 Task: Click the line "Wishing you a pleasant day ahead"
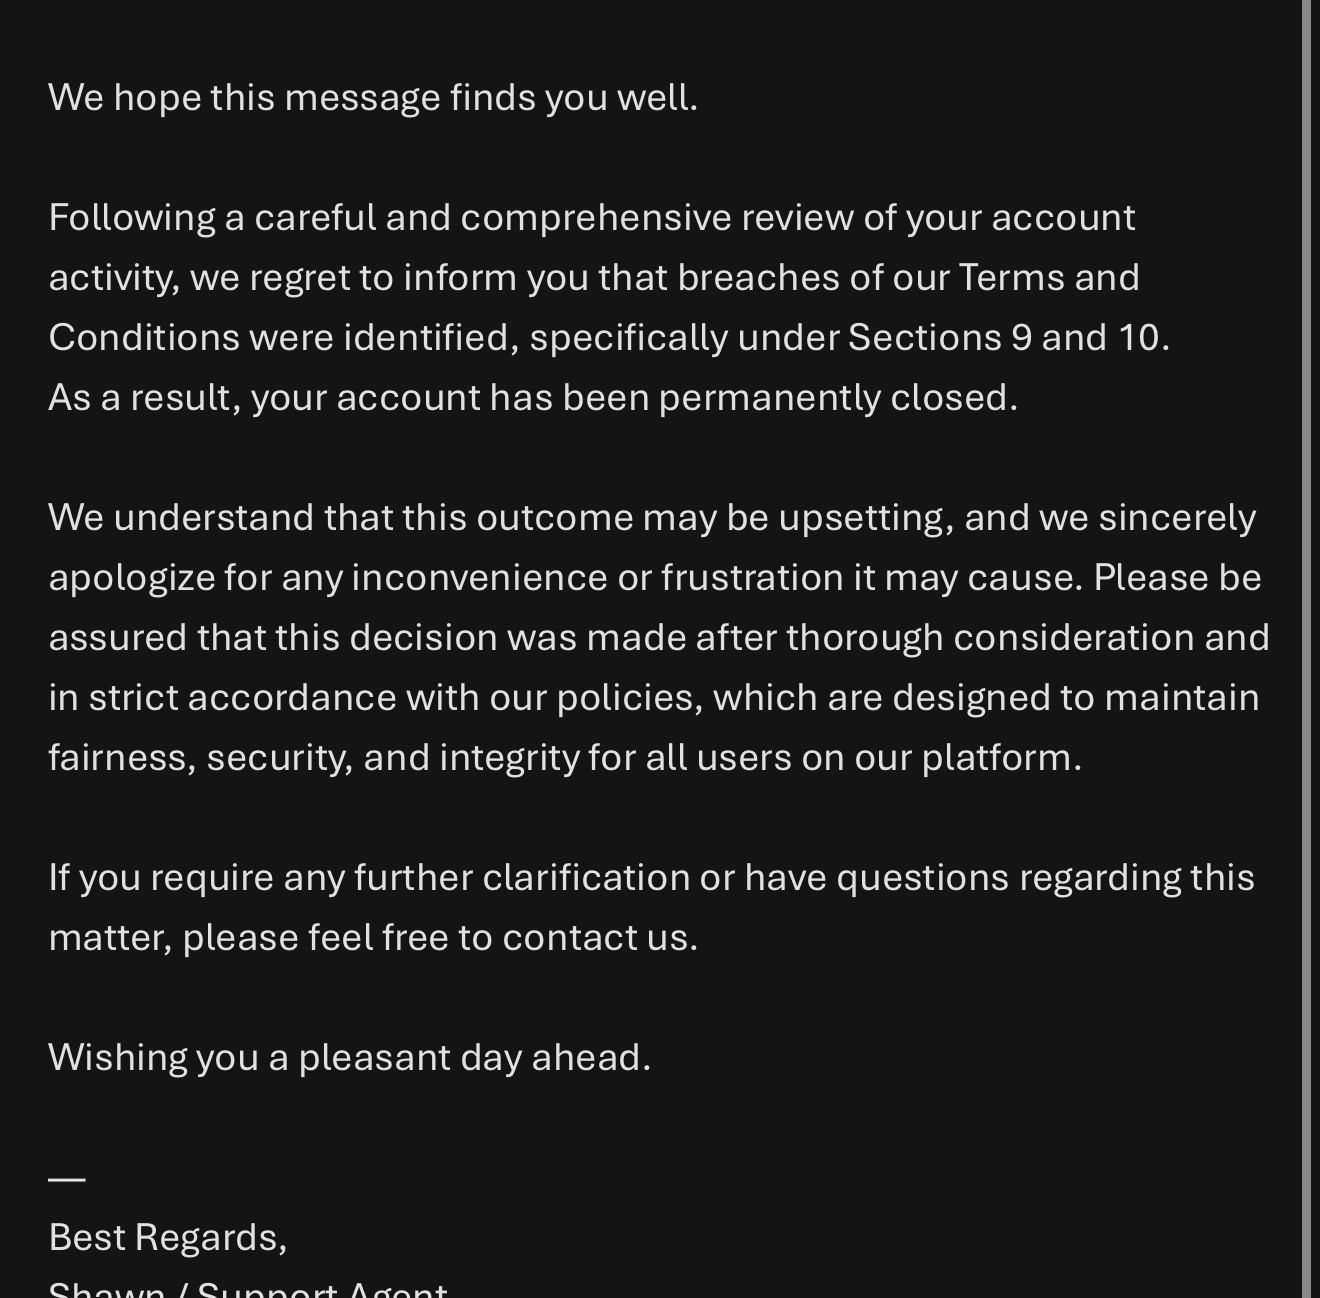point(349,1058)
